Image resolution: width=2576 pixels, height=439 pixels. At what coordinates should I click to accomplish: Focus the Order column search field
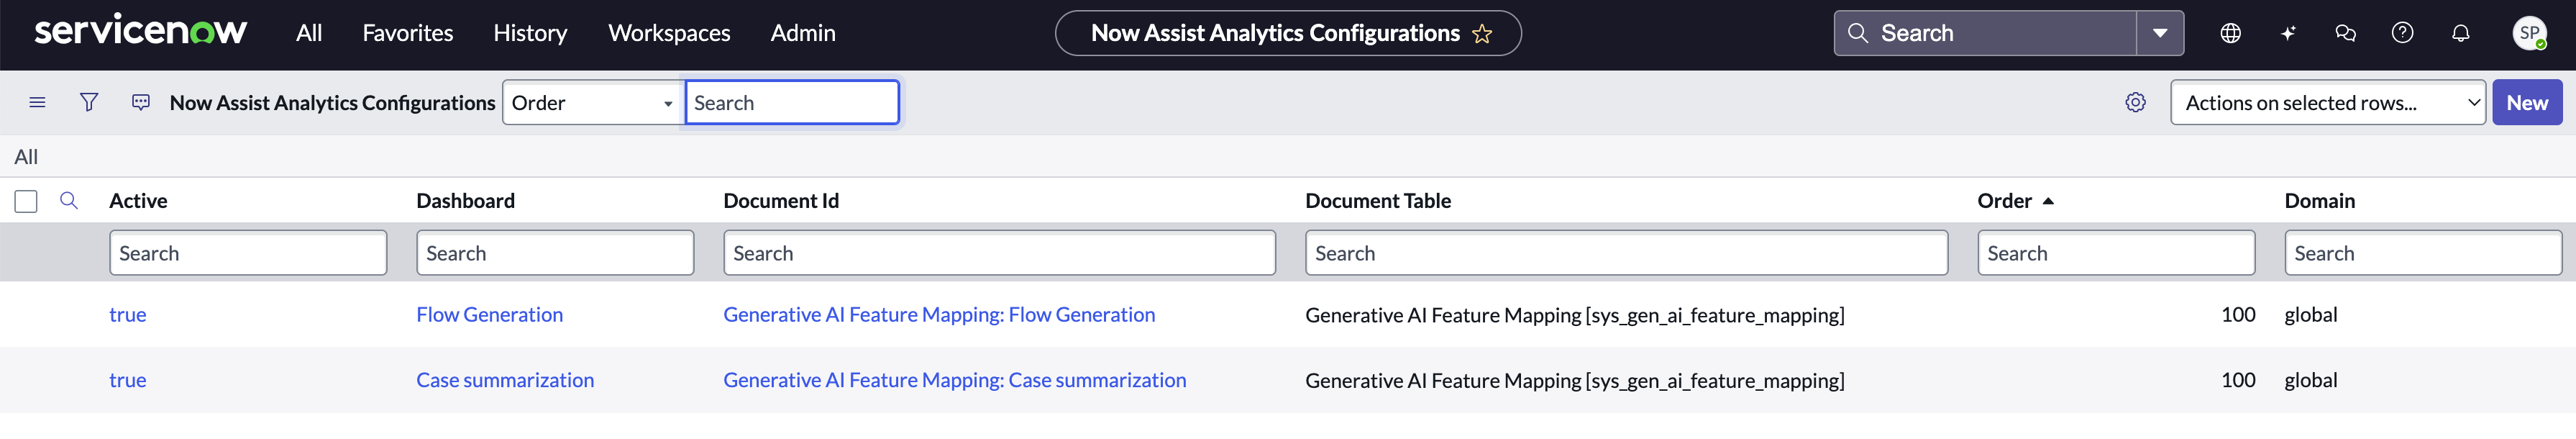click(2116, 253)
